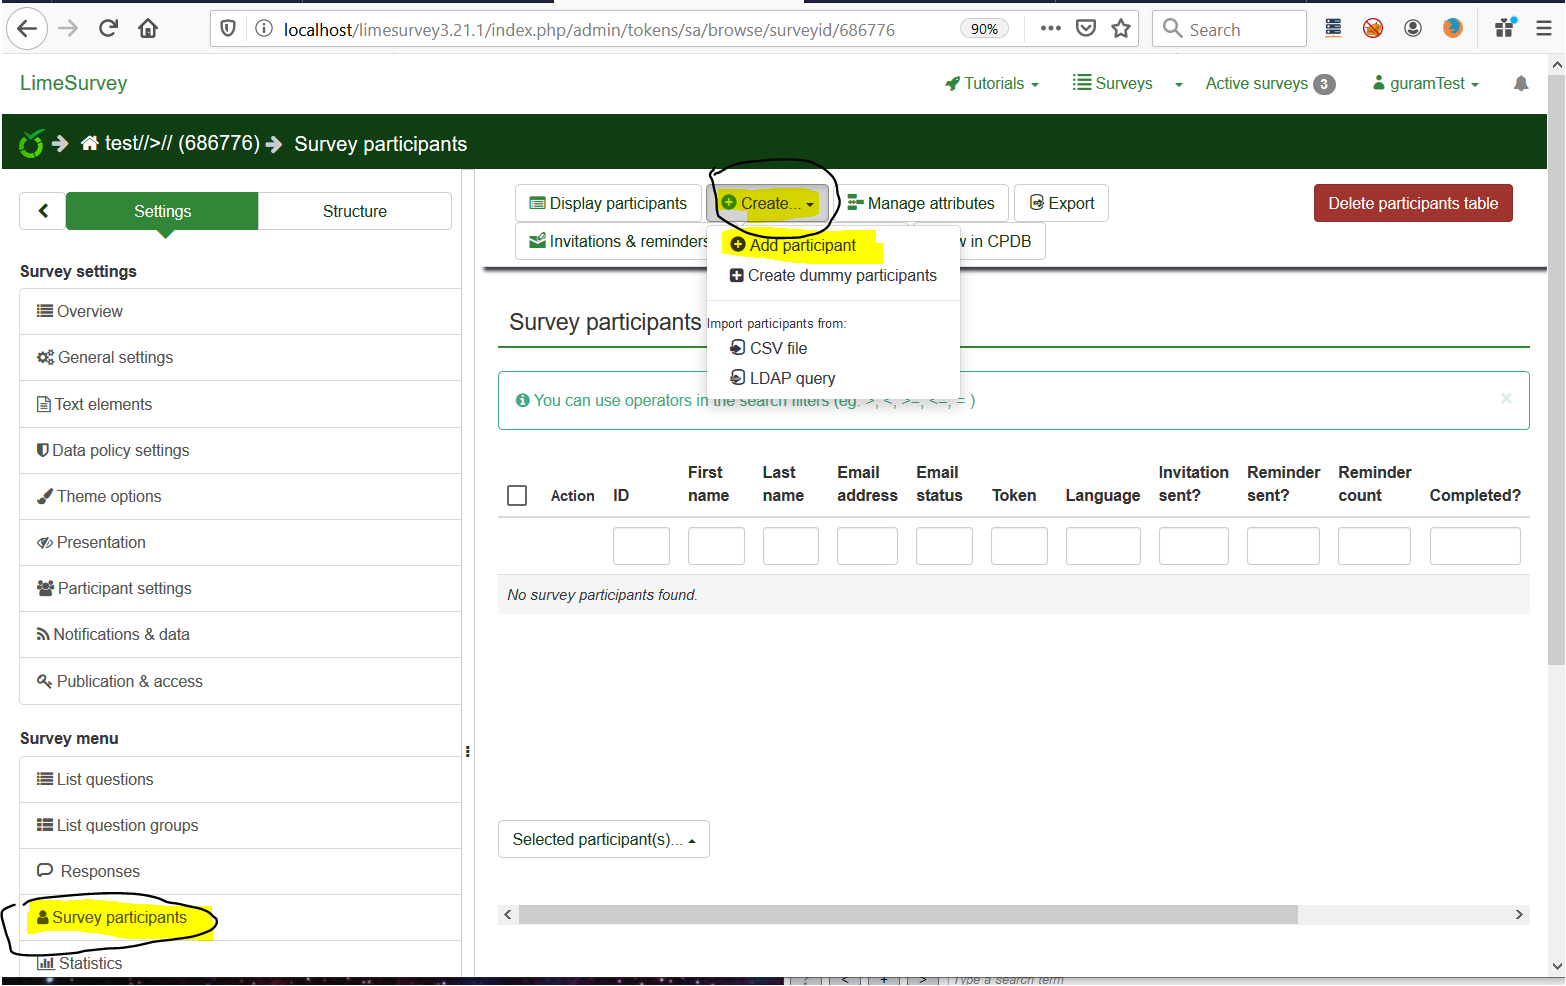Reload the page with refresh icon
Viewport: 1566px width, 986px height.
point(108,29)
